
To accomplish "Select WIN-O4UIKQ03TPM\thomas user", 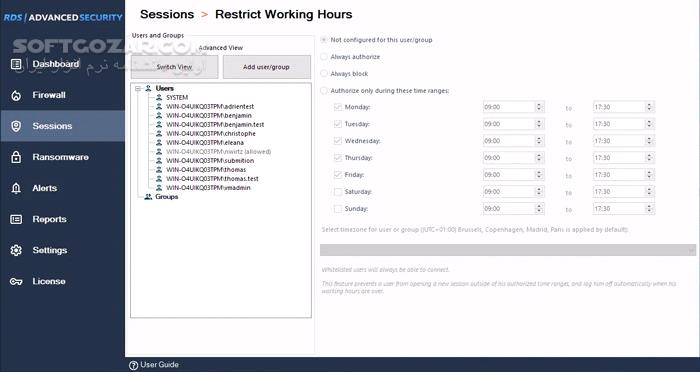I will (x=206, y=170).
